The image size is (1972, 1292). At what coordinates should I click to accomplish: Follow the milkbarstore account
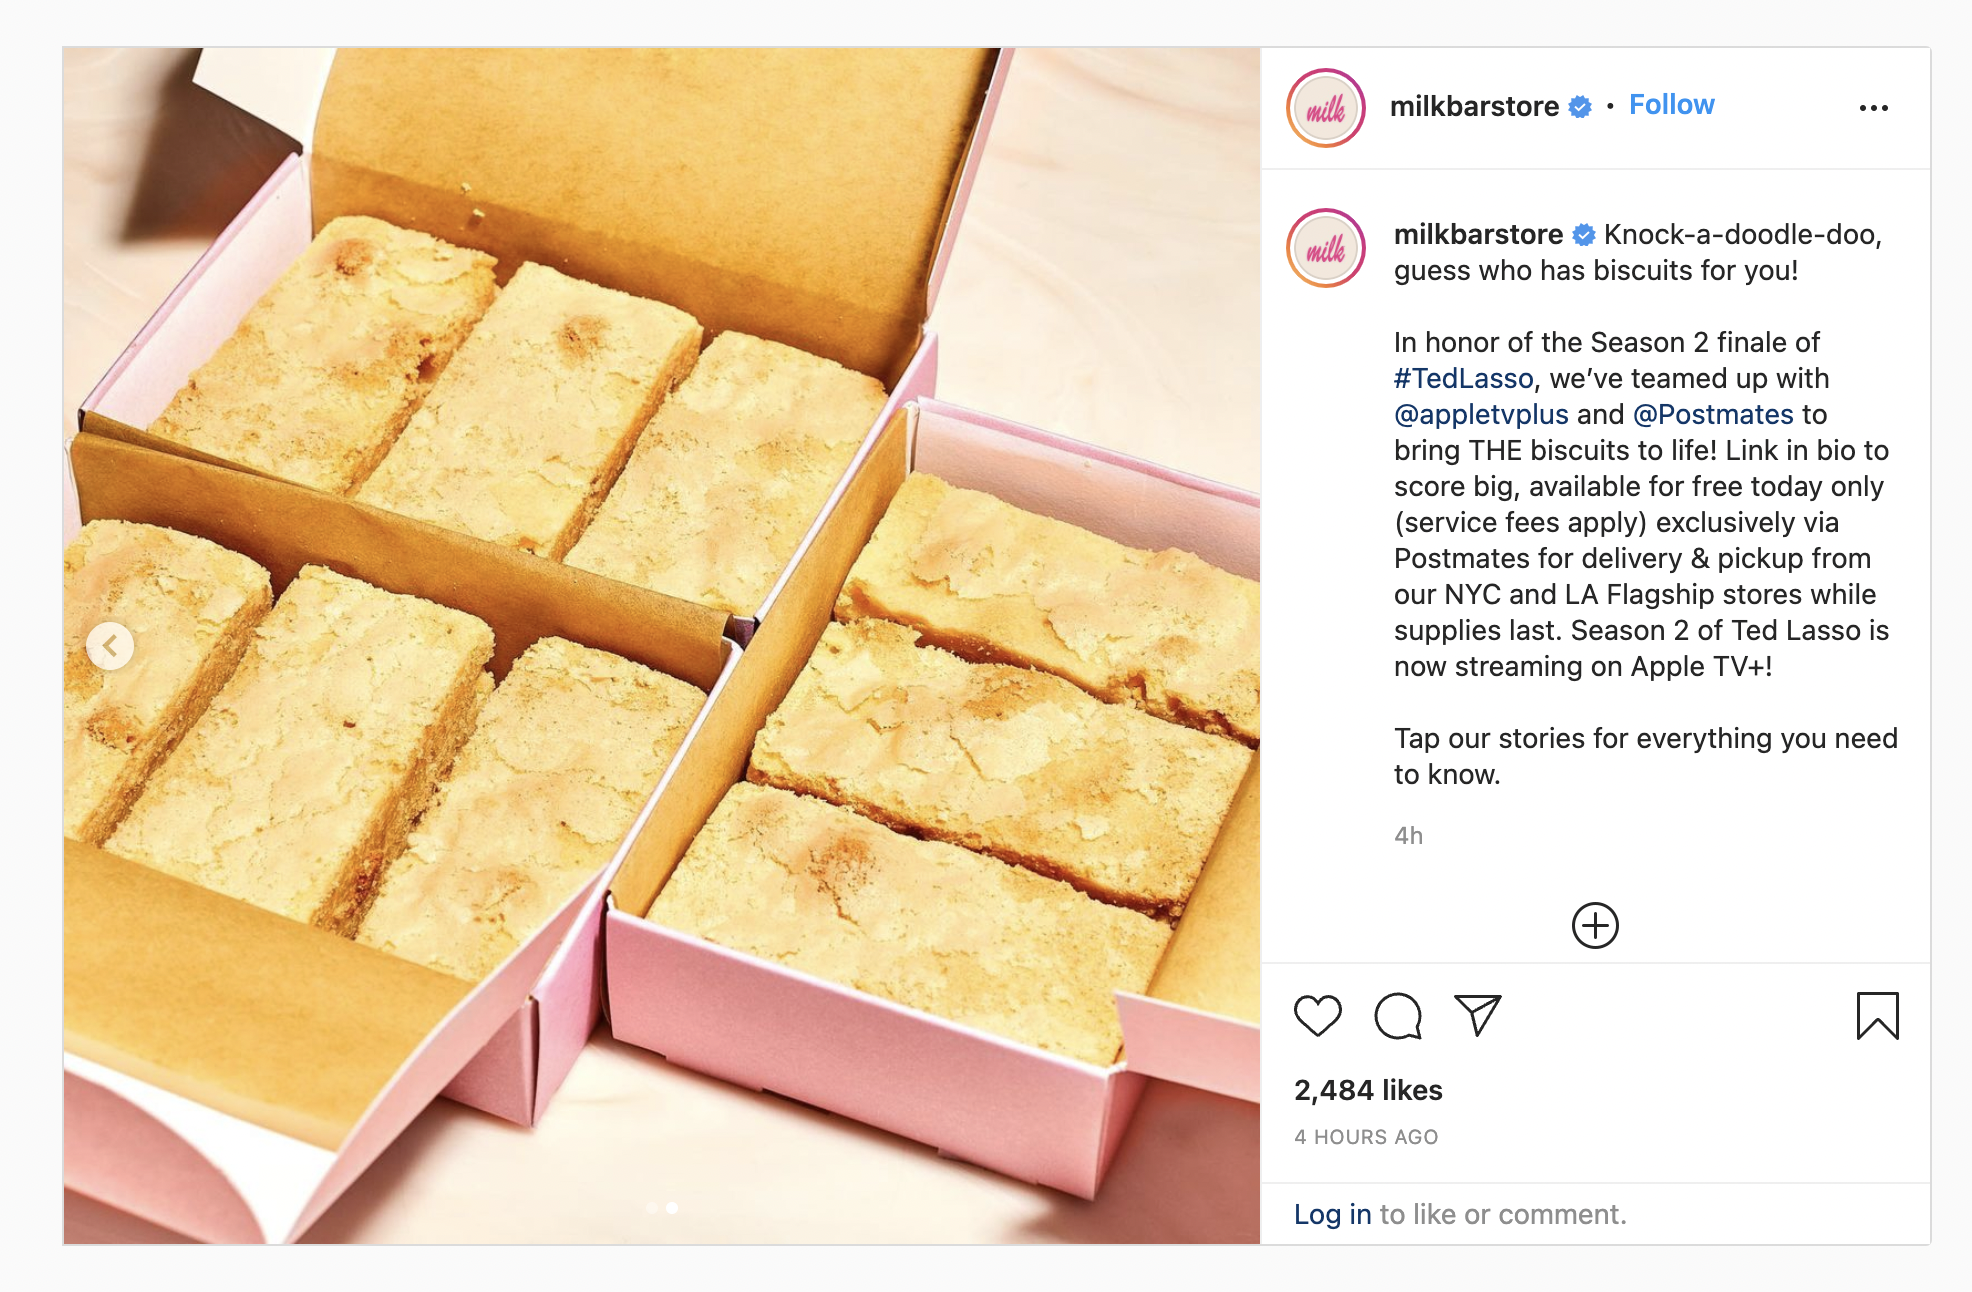click(x=1671, y=105)
